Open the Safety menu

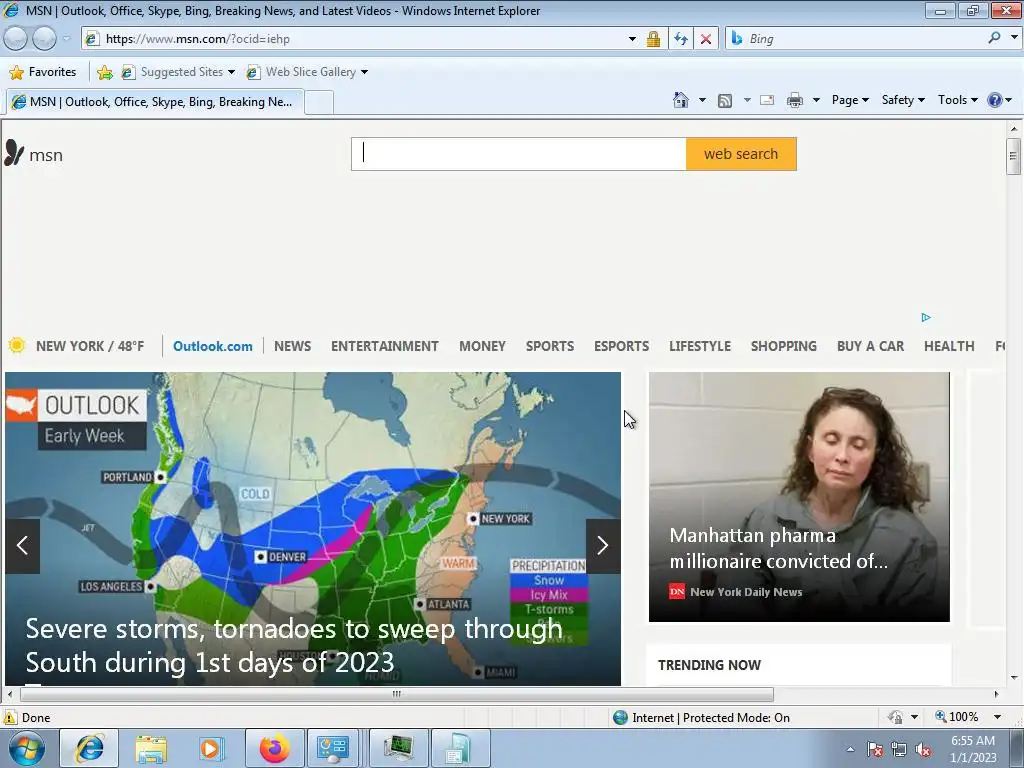point(903,100)
